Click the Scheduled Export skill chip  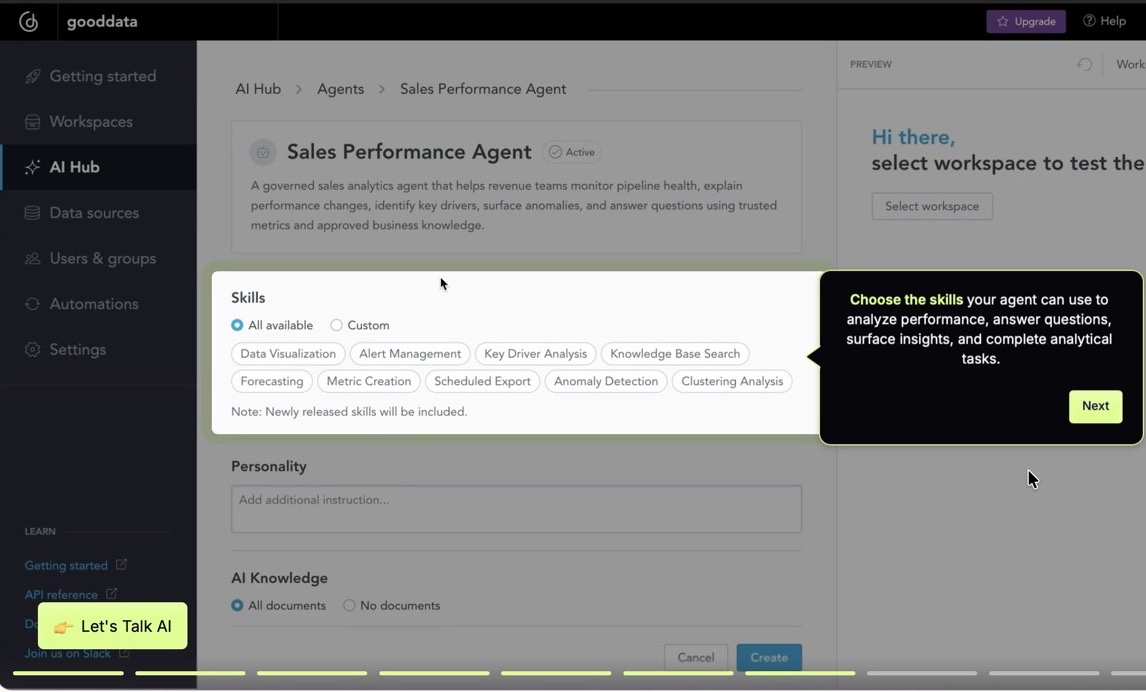(x=482, y=381)
